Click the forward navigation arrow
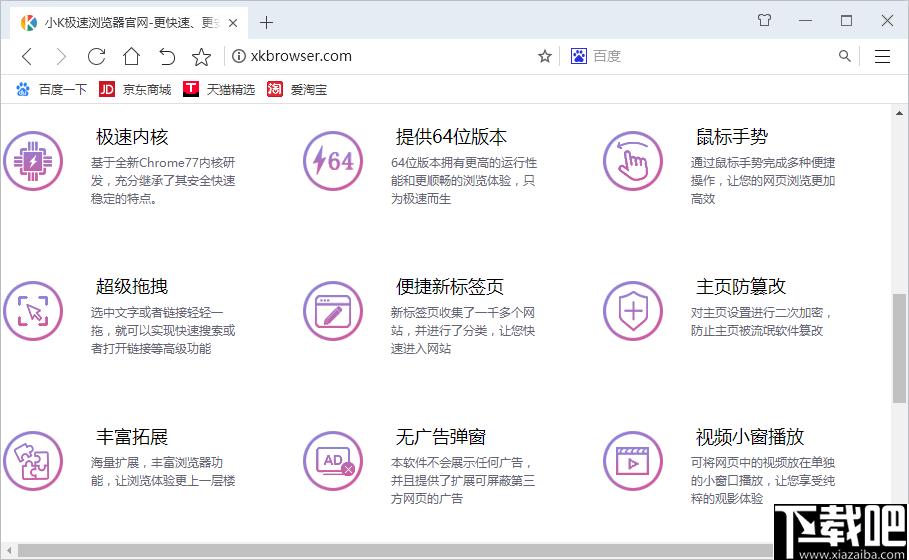The image size is (909, 560). tap(61, 56)
